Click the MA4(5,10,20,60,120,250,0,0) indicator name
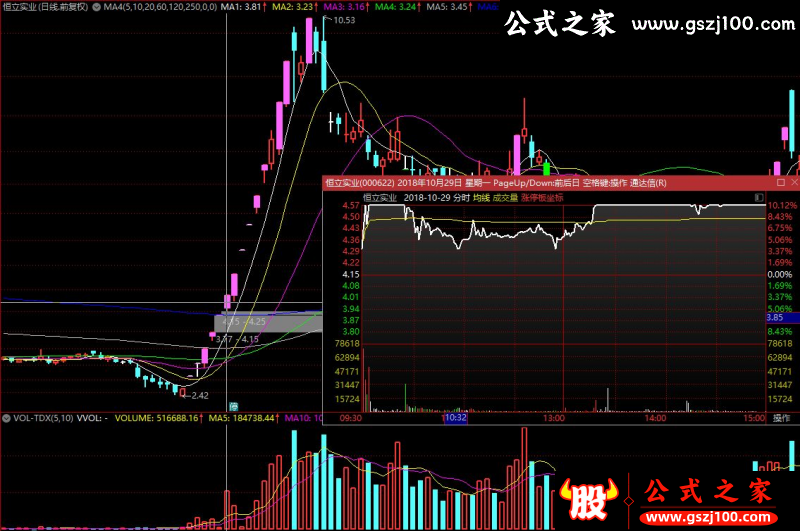This screenshot has width=800, height=531. click(160, 7)
